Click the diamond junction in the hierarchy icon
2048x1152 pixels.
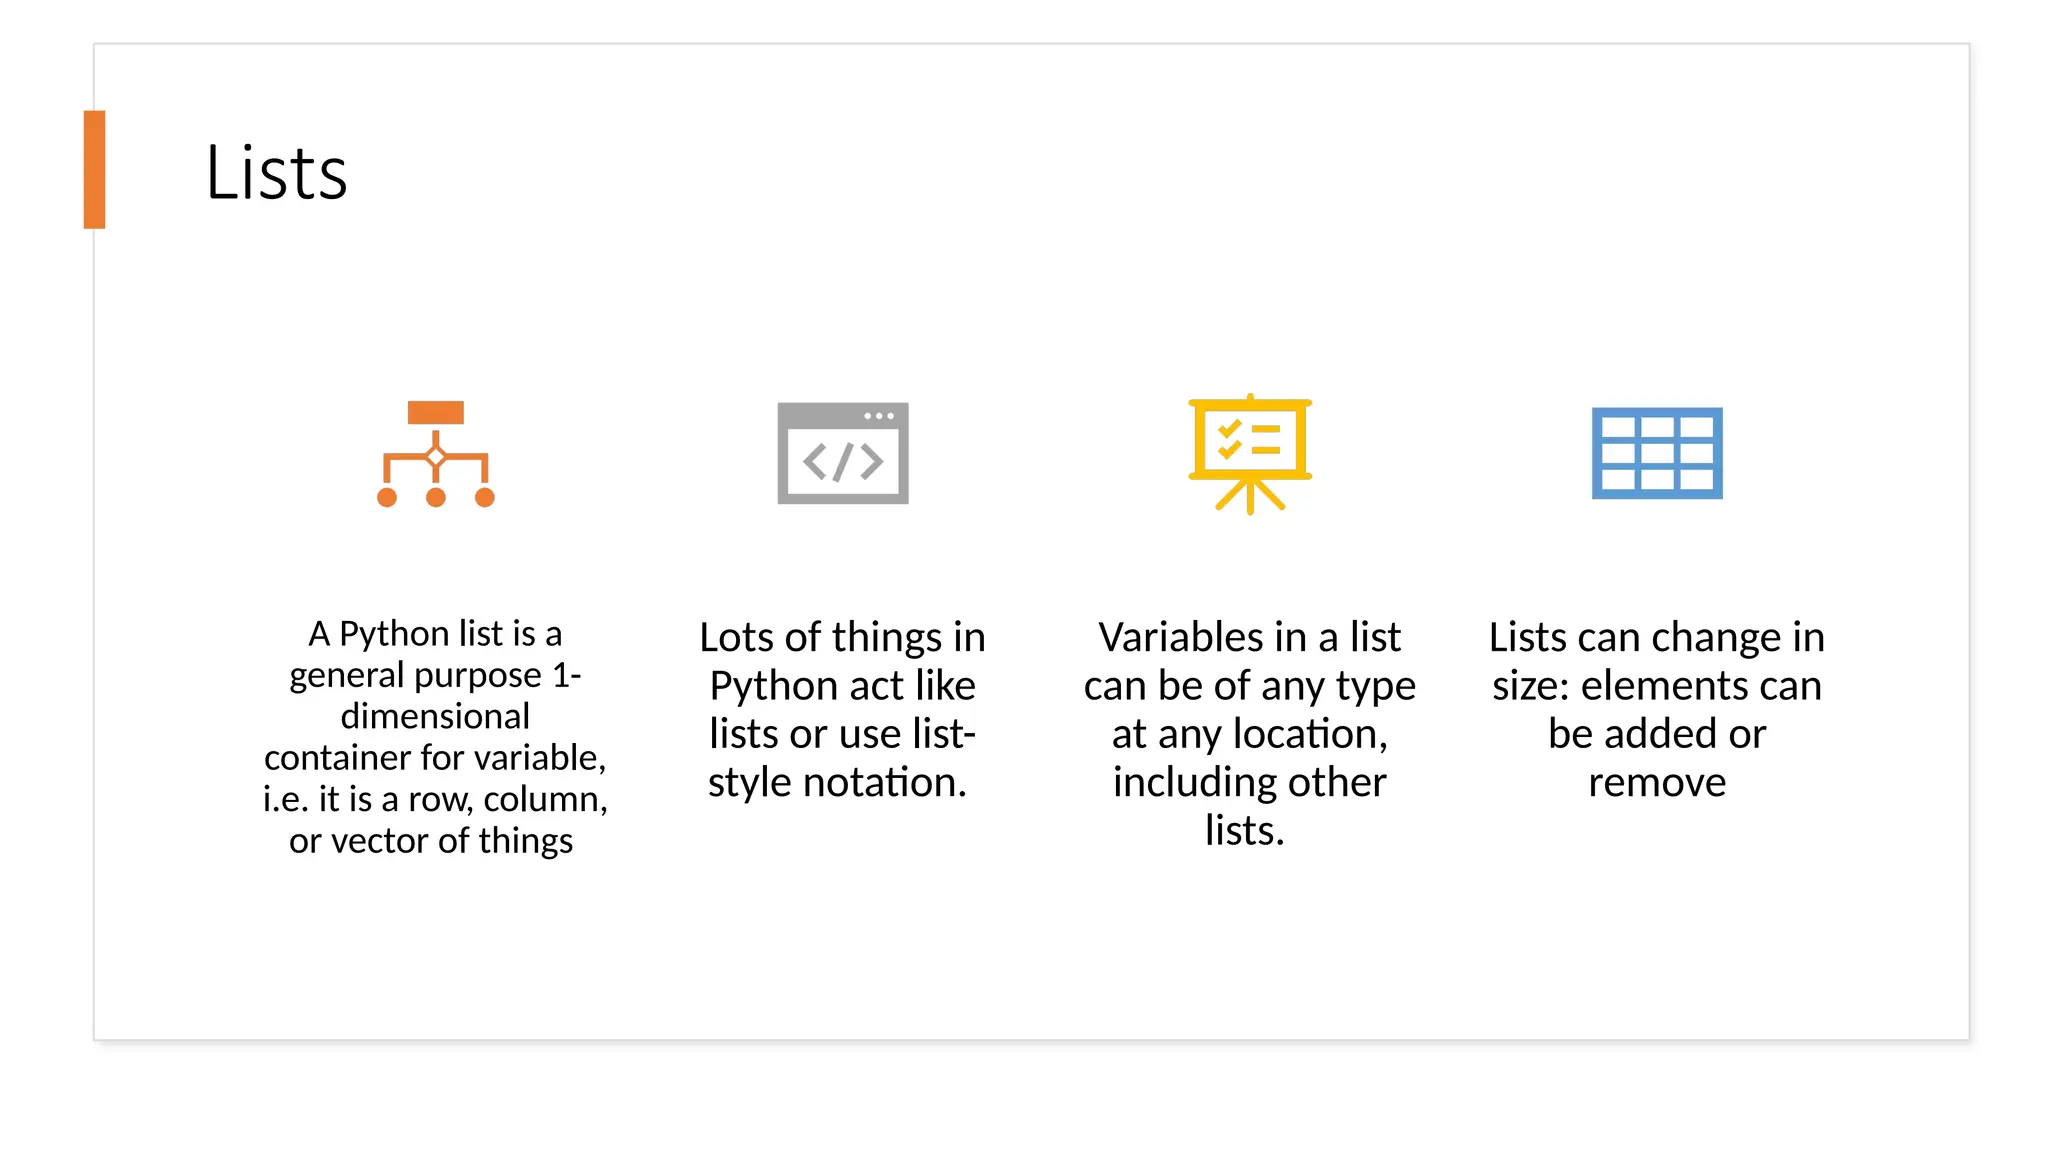coord(435,458)
